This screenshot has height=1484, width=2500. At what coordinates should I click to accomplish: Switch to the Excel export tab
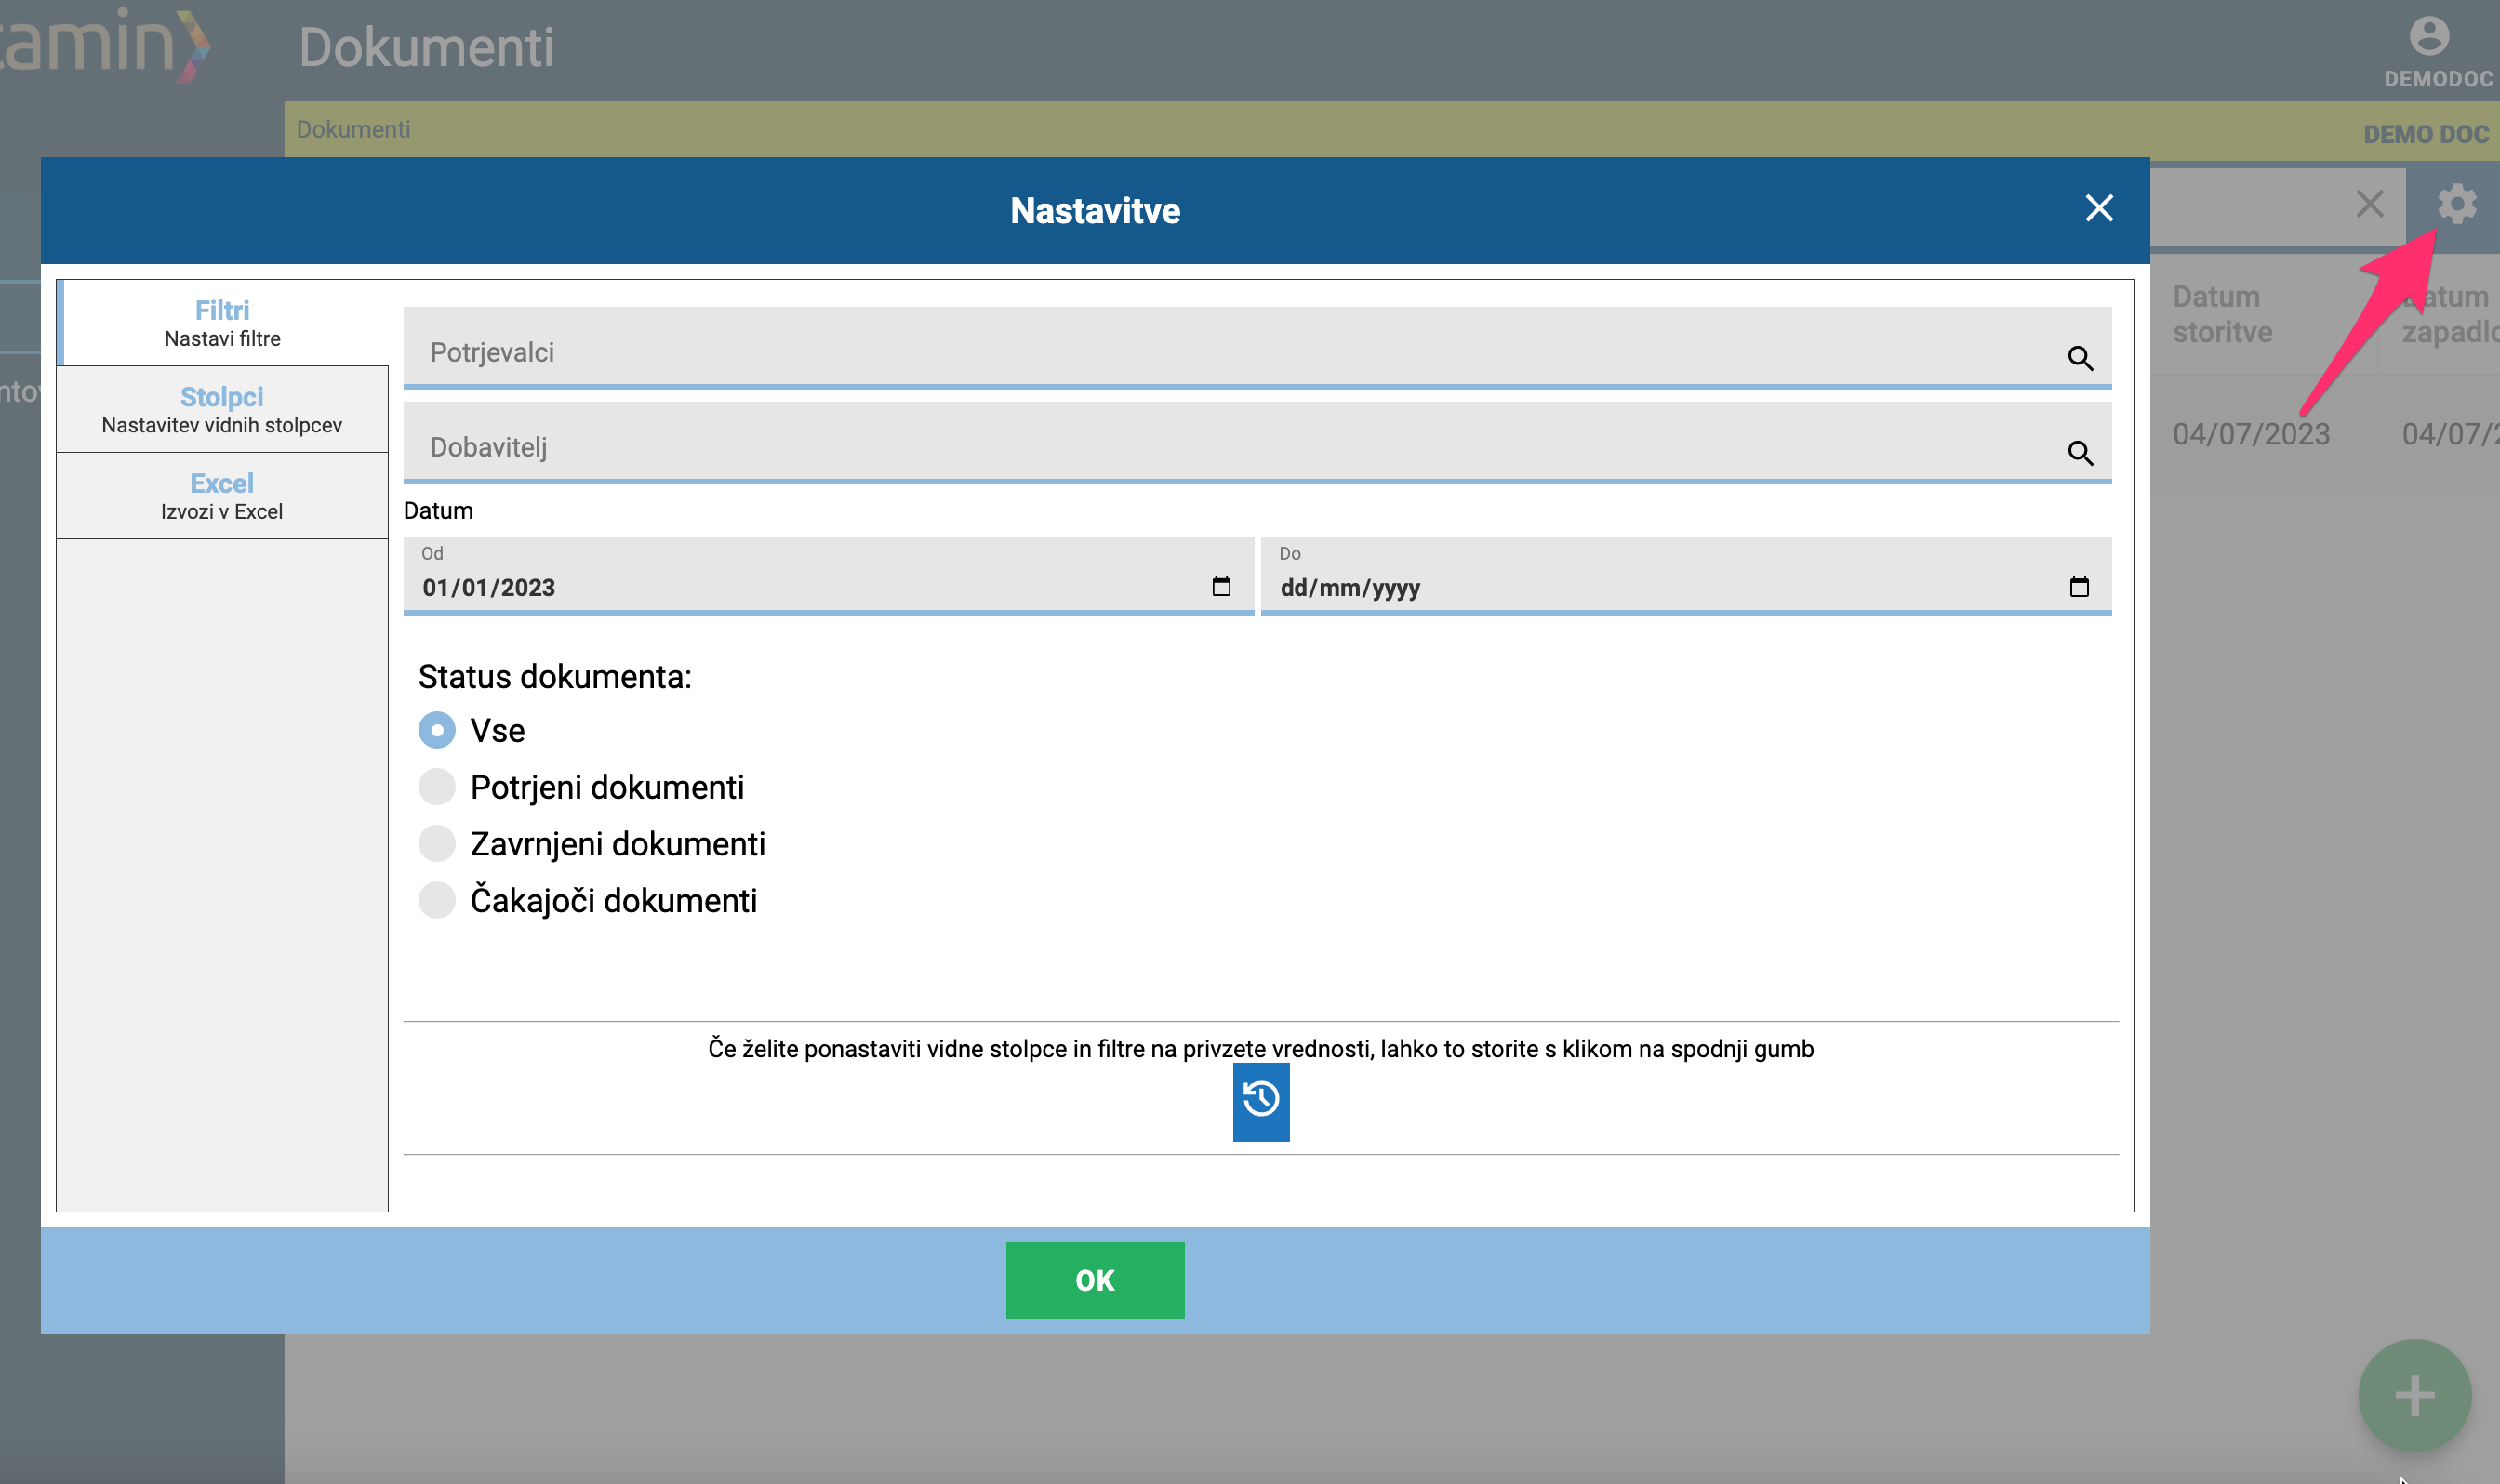[x=222, y=496]
